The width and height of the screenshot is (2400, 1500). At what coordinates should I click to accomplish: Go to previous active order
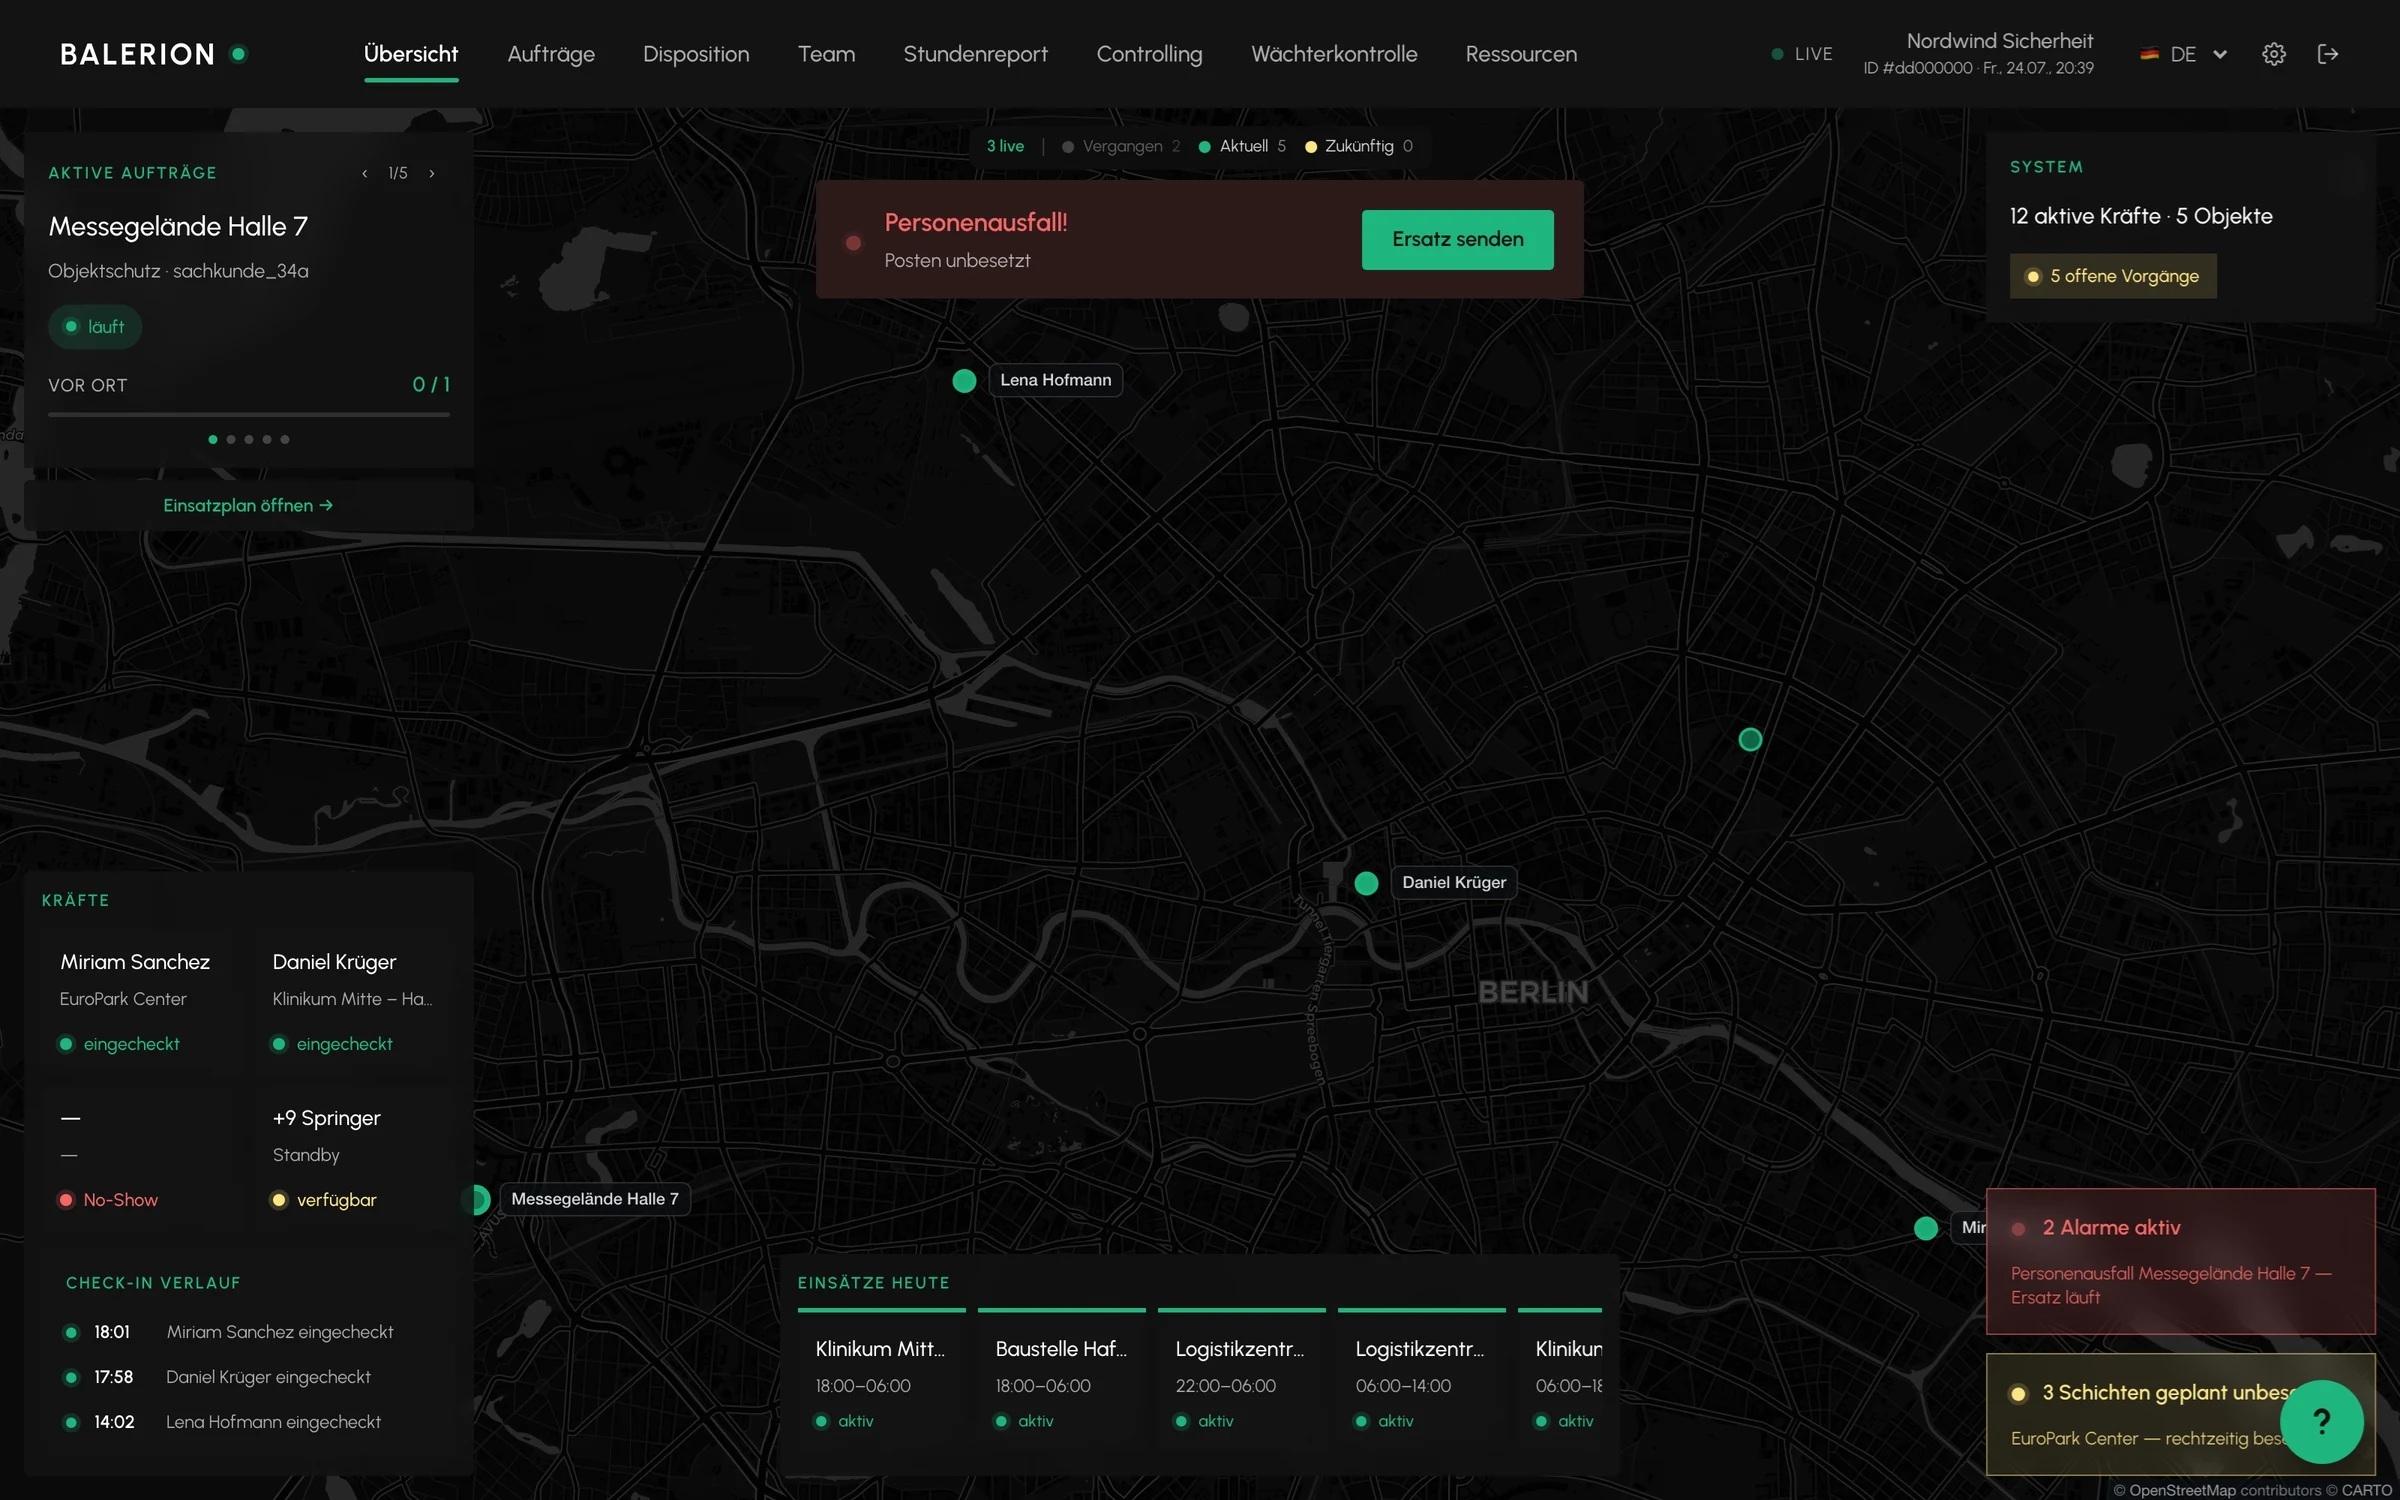tap(365, 173)
